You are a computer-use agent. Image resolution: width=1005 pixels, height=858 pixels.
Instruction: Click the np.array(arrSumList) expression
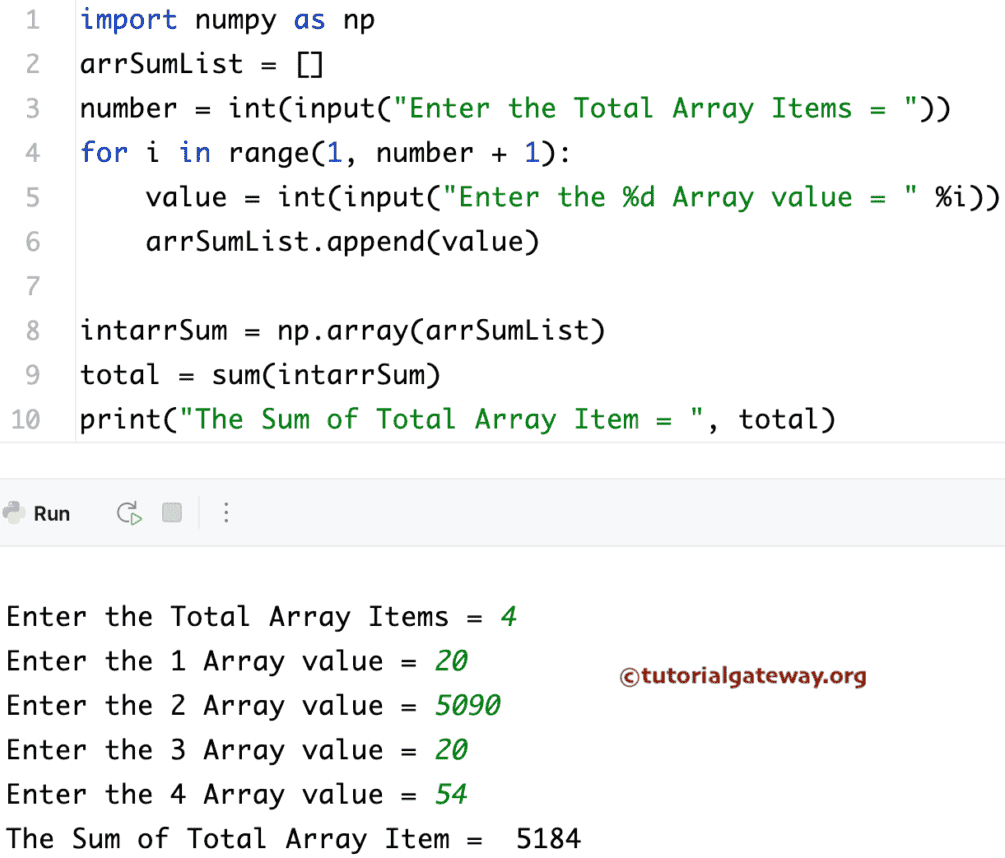click(x=440, y=330)
